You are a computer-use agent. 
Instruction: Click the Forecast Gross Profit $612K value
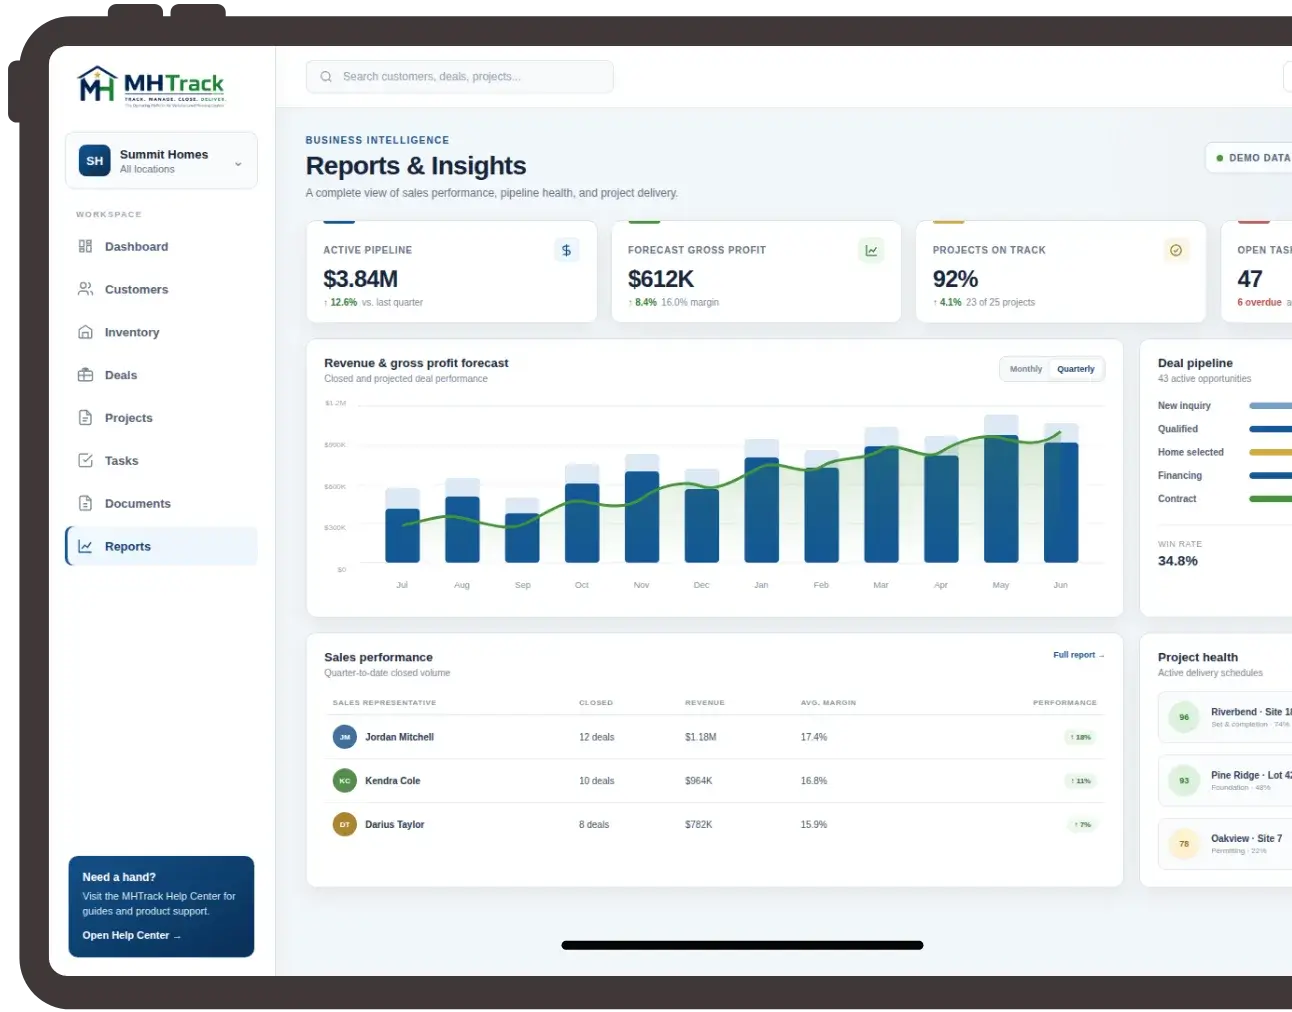[661, 280]
